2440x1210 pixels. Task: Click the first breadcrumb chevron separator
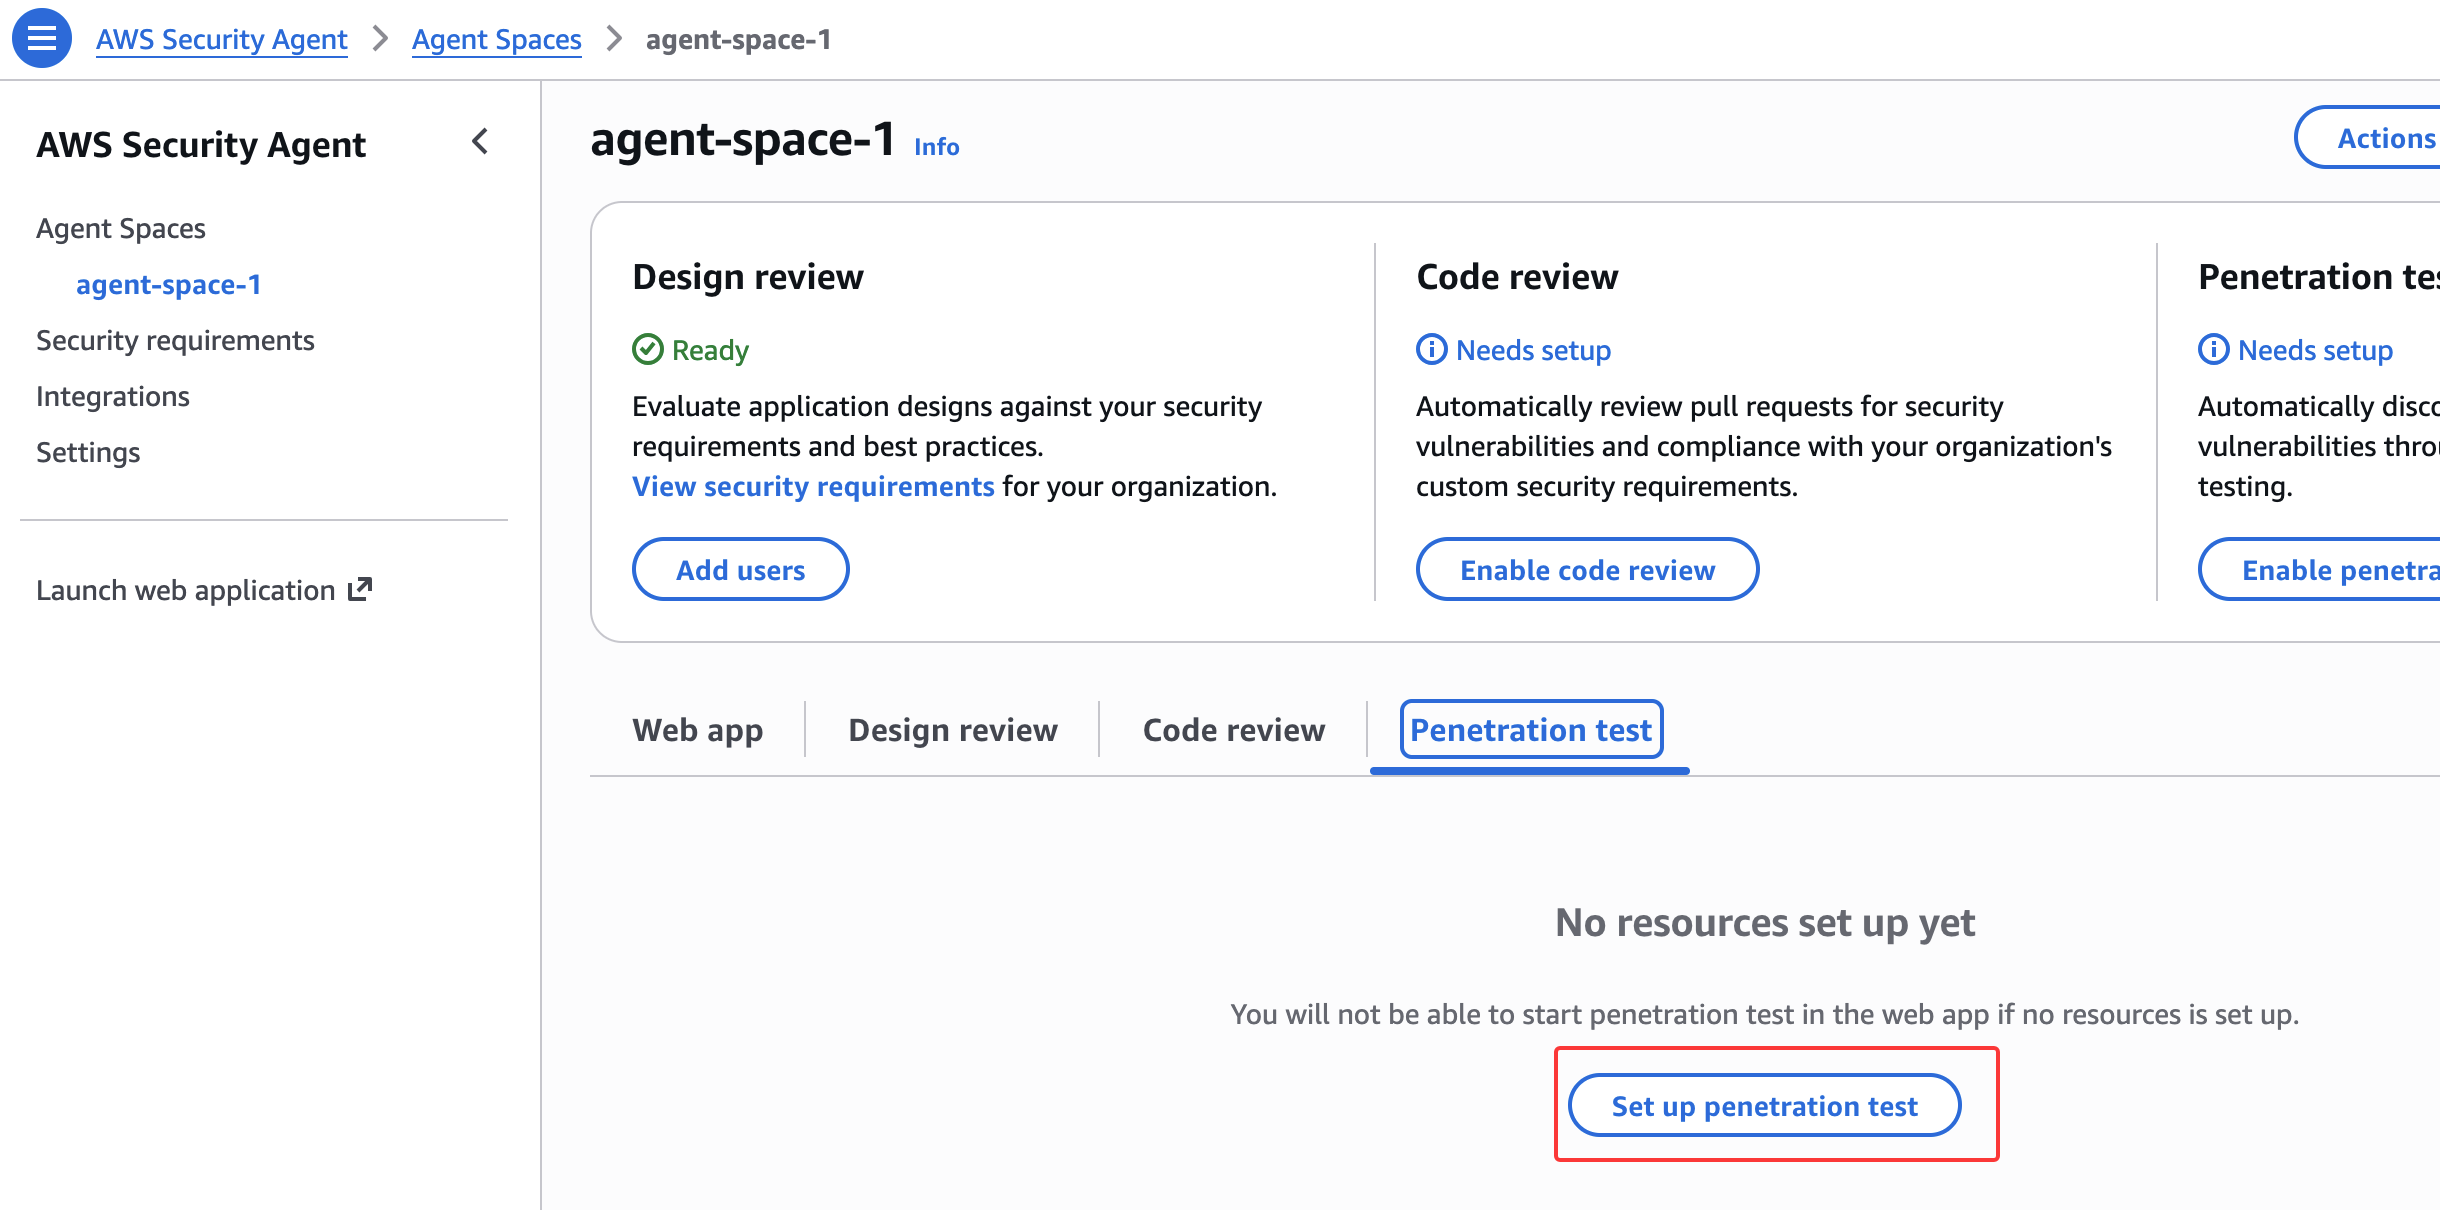click(x=380, y=39)
